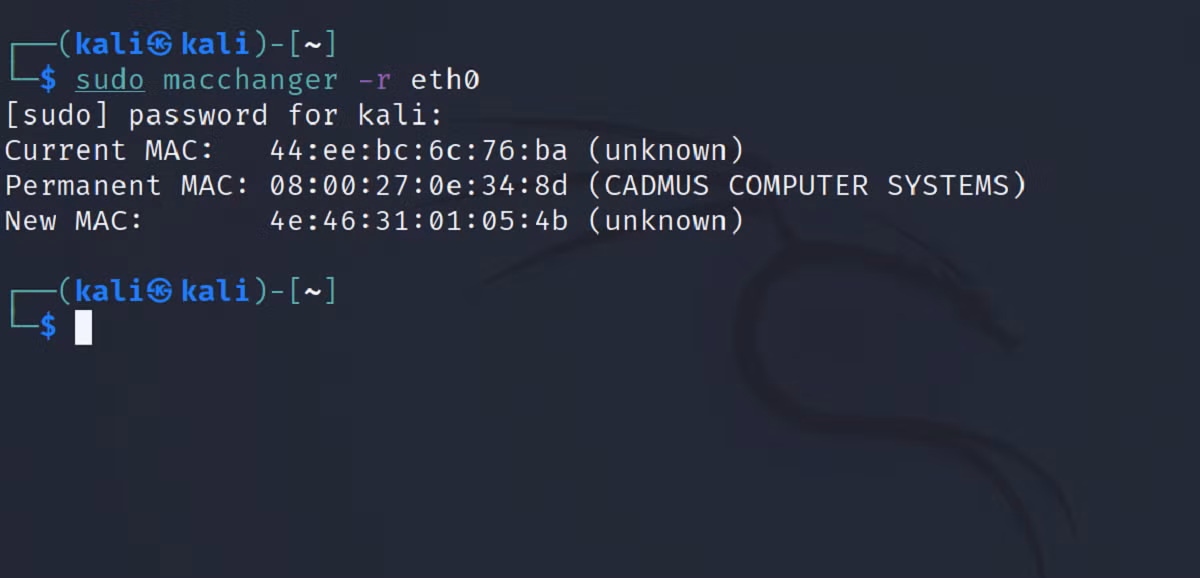The width and height of the screenshot is (1200, 578).
Task: Click the -r flag in the command
Action: pyautogui.click(x=375, y=80)
